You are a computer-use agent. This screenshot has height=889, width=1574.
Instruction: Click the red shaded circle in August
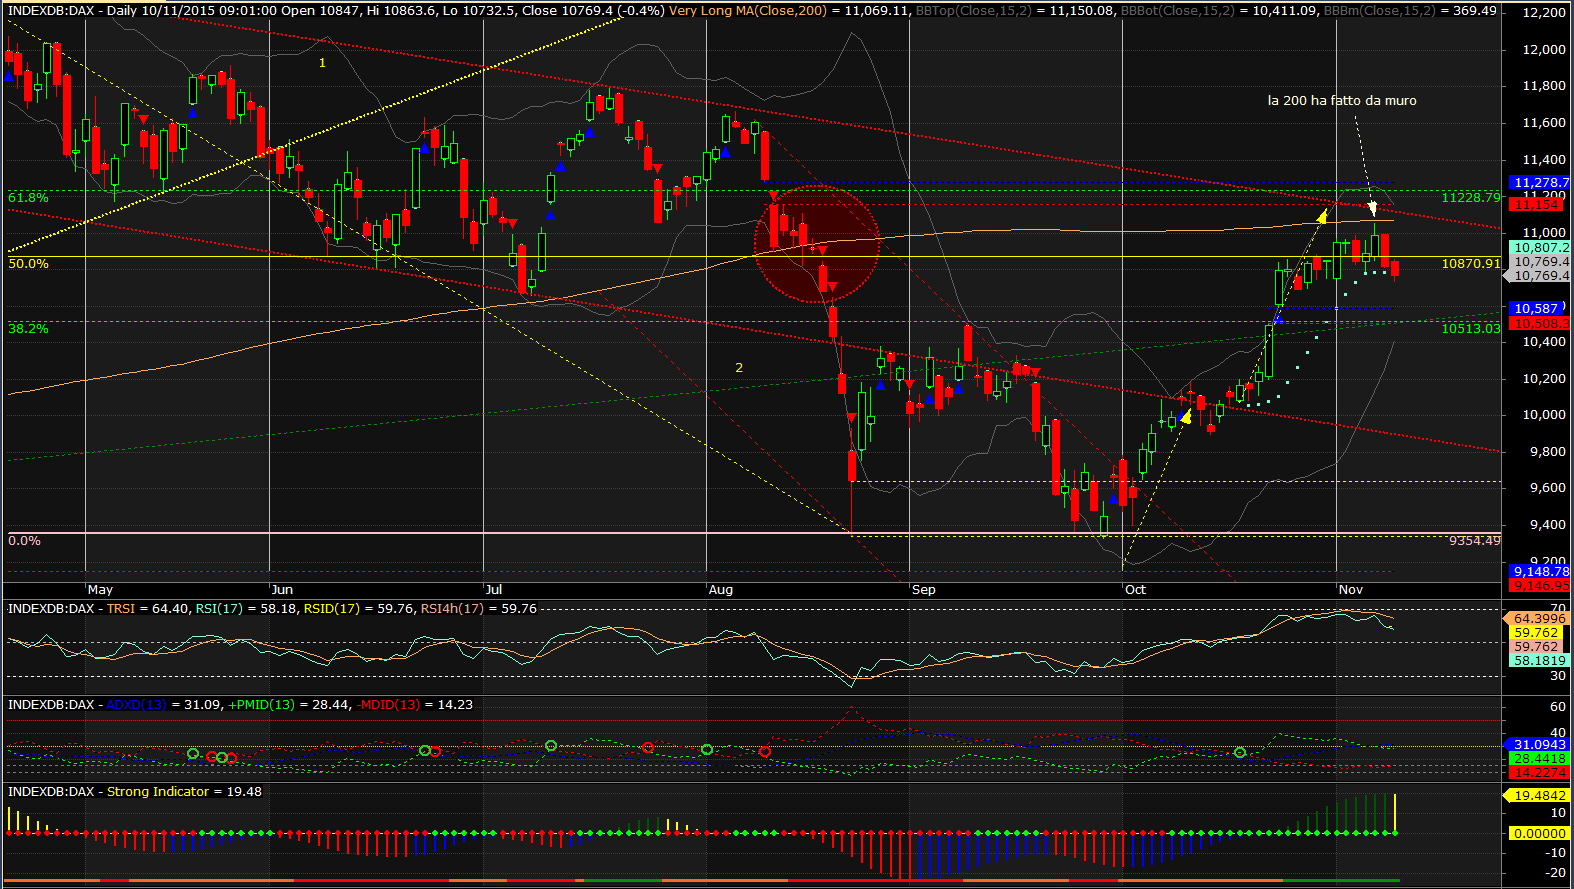(x=817, y=244)
